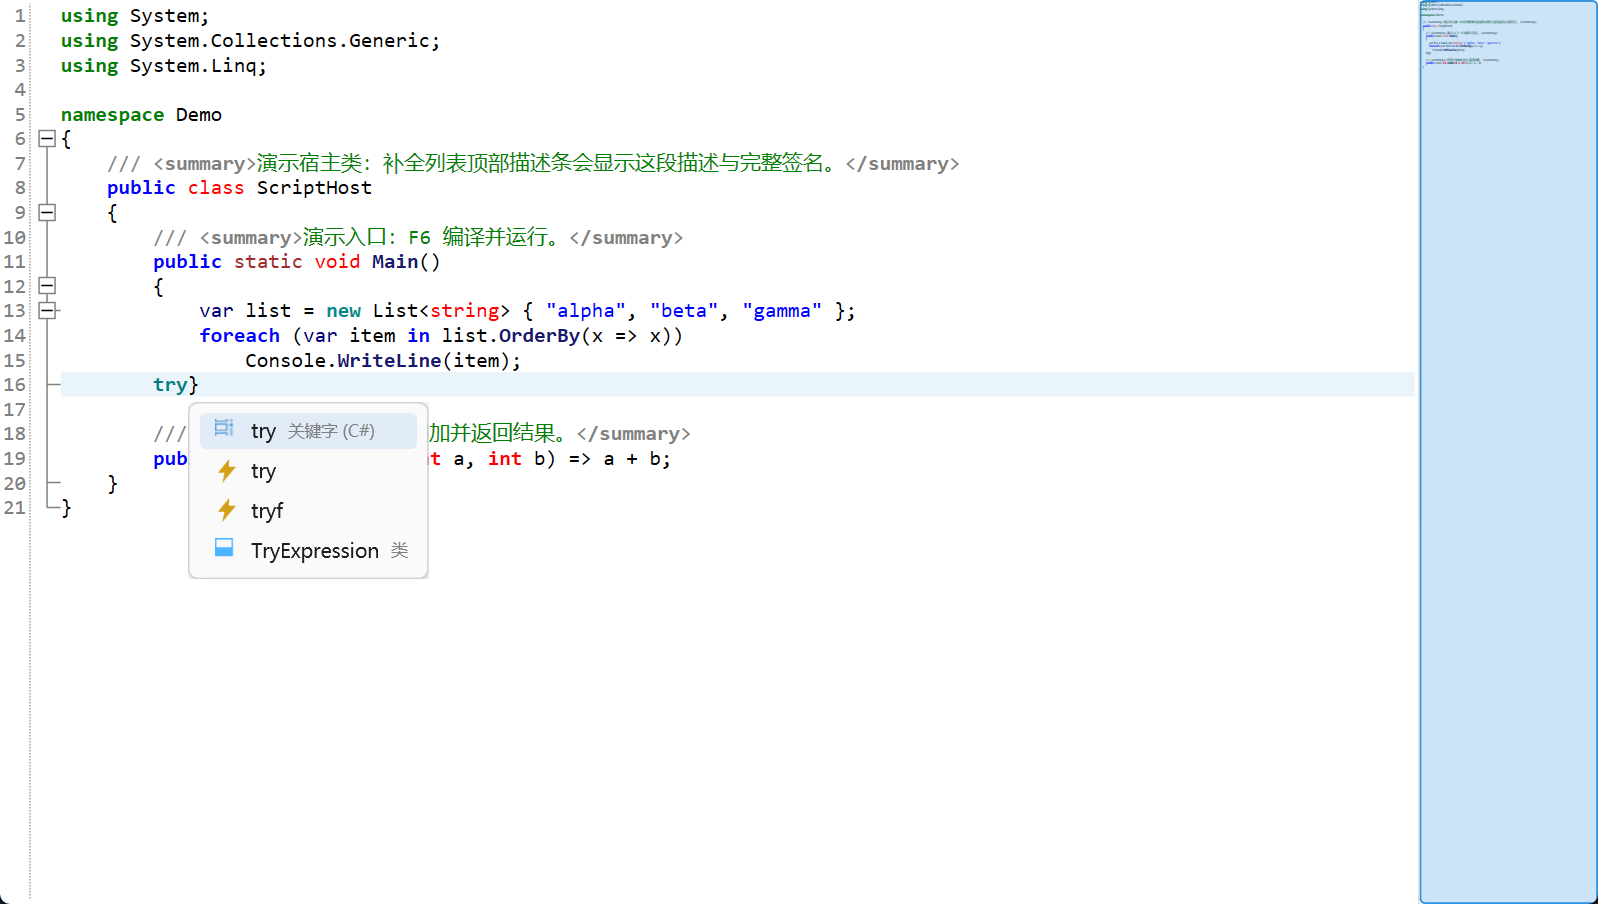Click the 'static' keyword on line 11

point(268,262)
